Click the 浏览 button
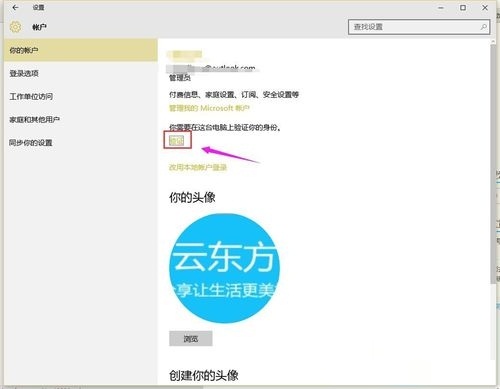The height and width of the screenshot is (389, 500). [x=191, y=339]
